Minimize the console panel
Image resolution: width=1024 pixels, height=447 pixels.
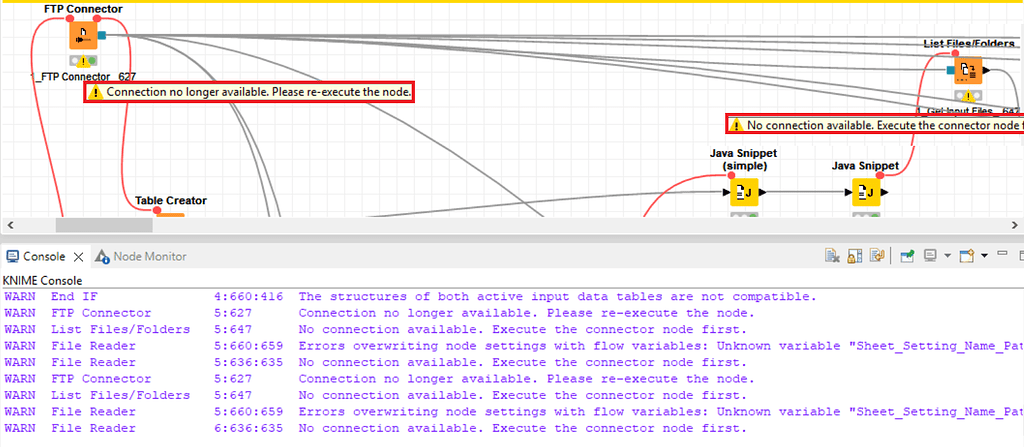[1002, 252]
